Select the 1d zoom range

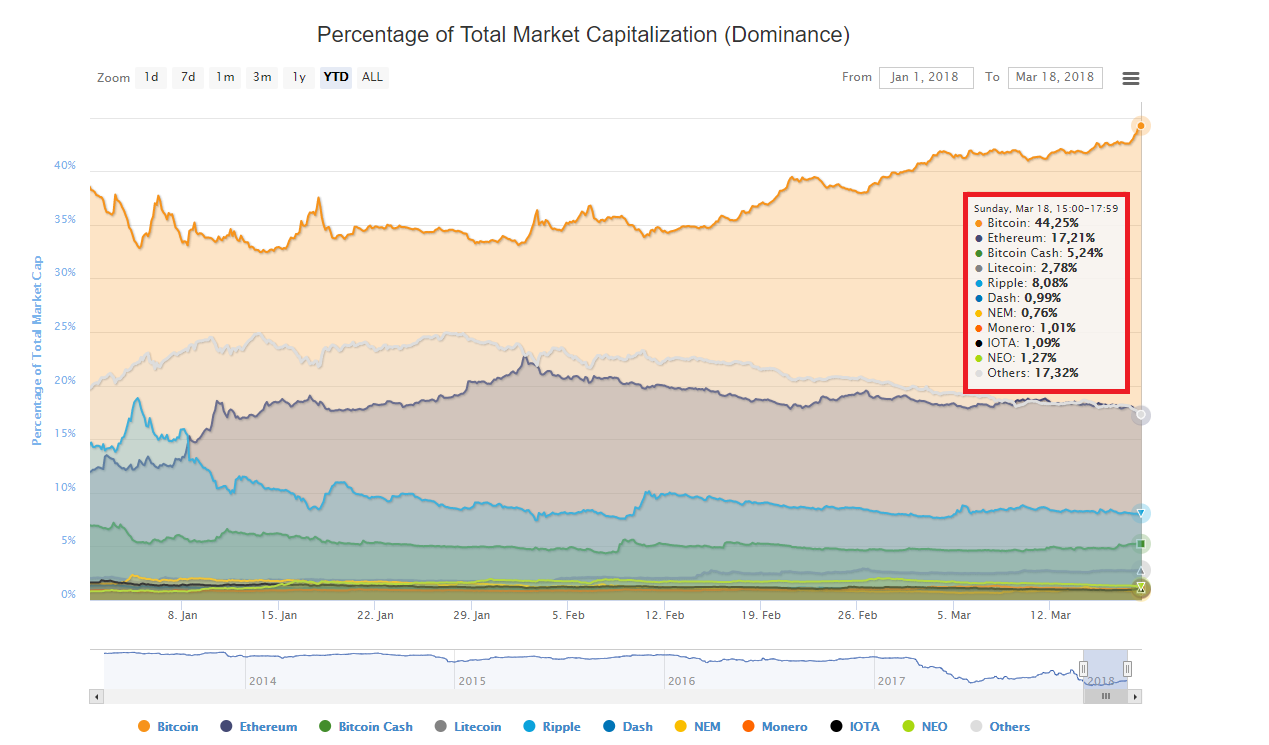[x=150, y=77]
